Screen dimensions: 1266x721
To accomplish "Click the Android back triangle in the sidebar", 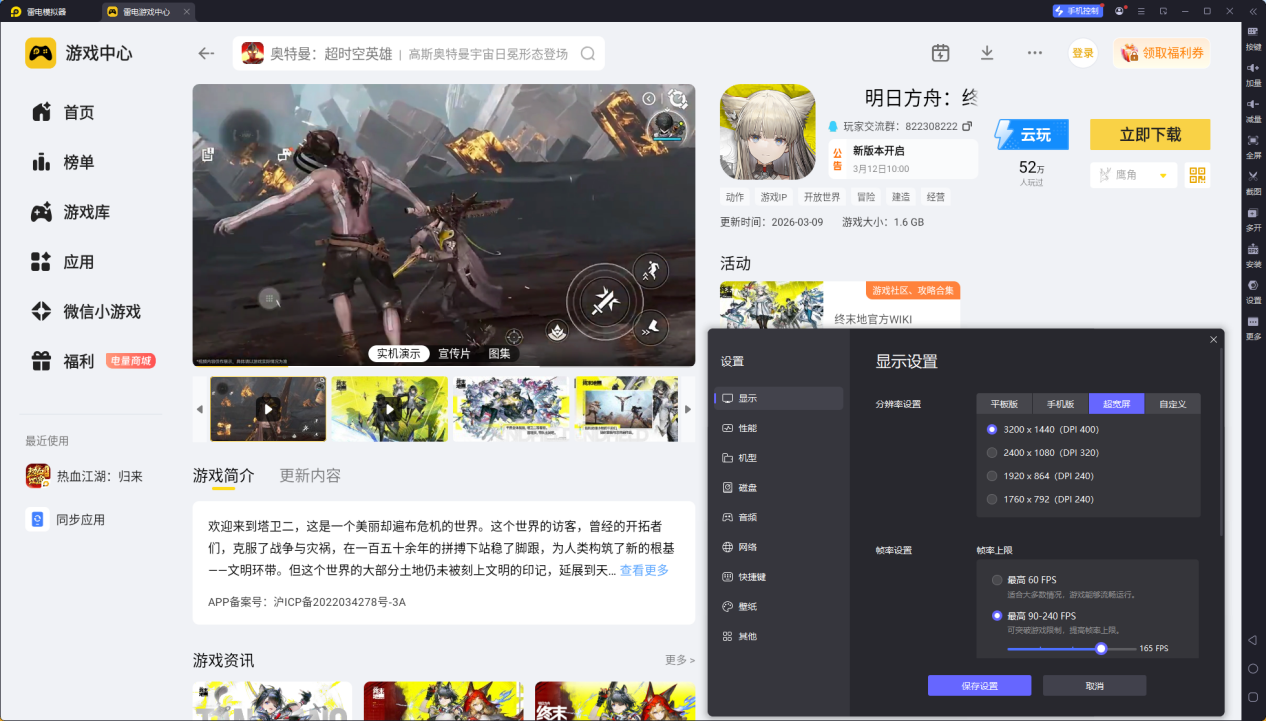I will (1252, 640).
